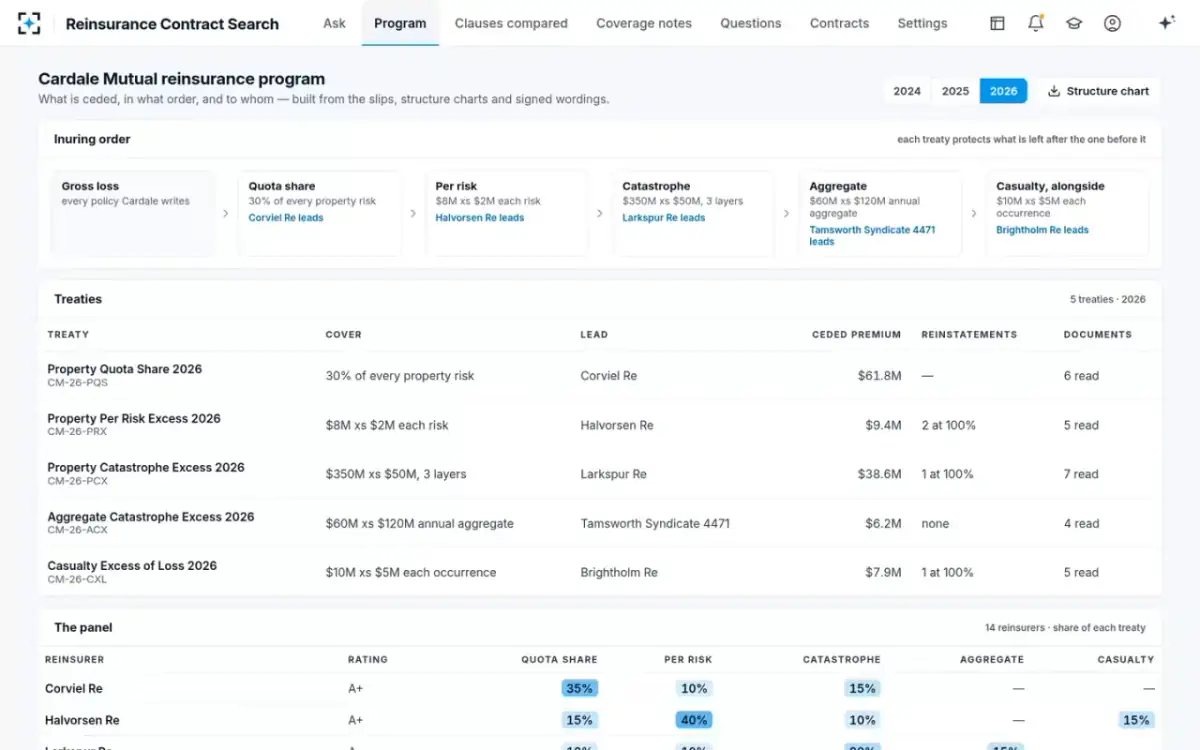
Task: Click Corviel Re 35% quota share chip
Action: point(579,688)
